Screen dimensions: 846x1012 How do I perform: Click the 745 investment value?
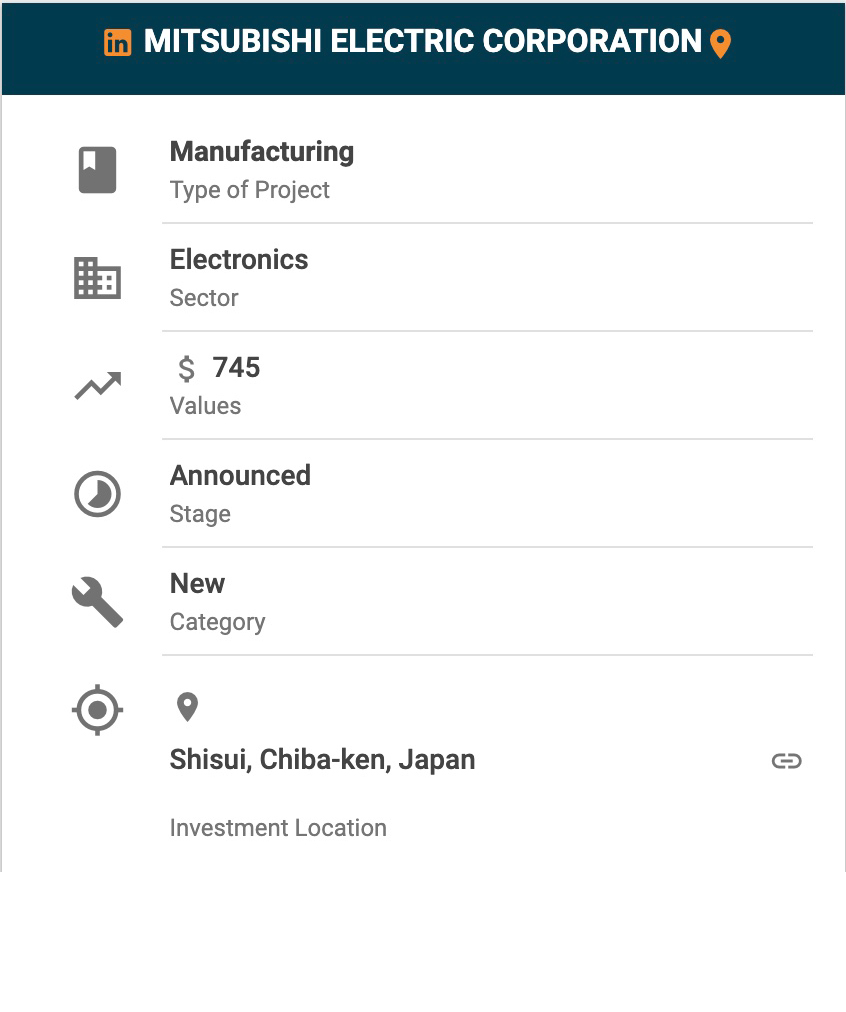(x=237, y=368)
